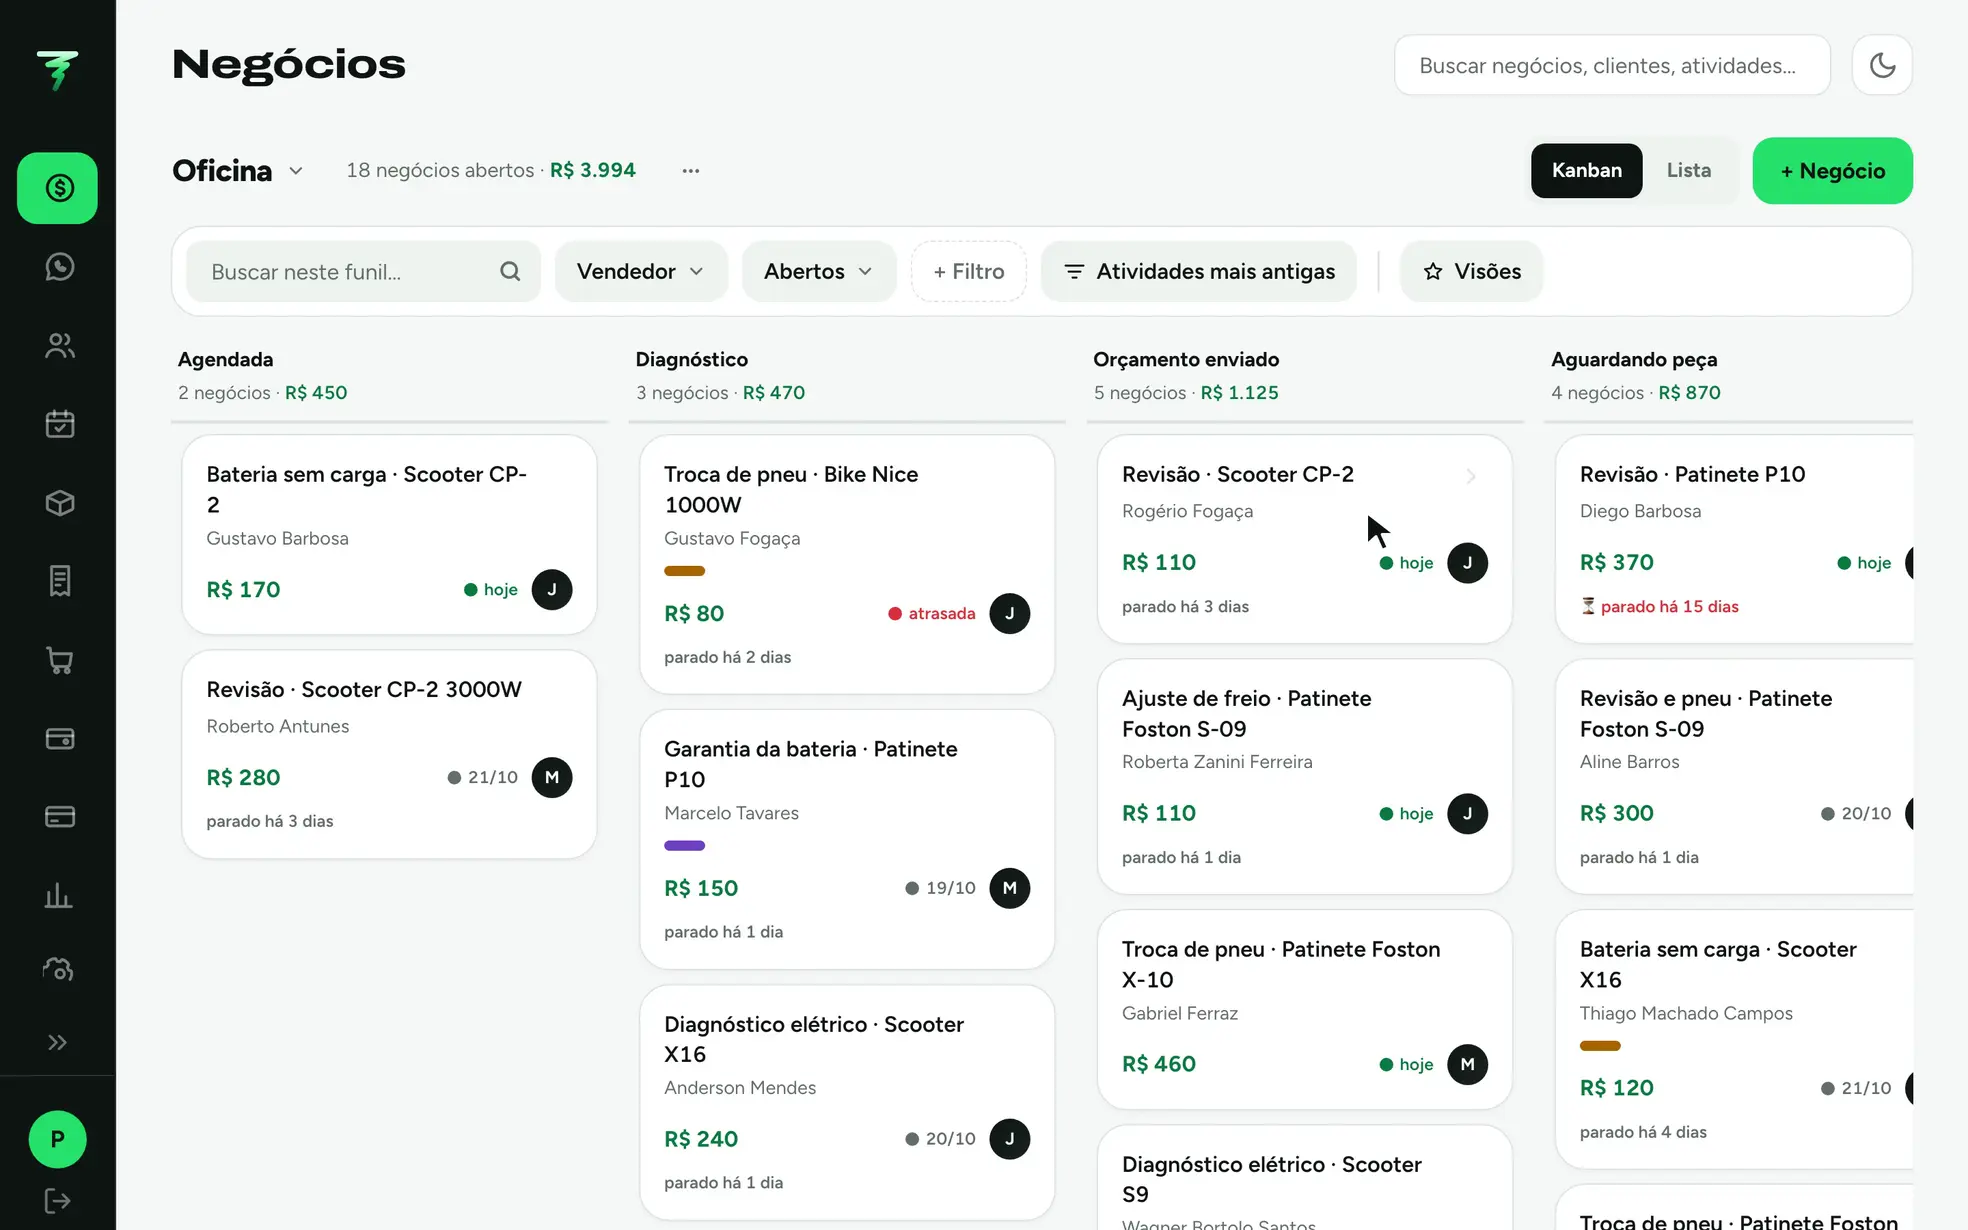
Task: Click avatar J on Roberta Zanini Ferreira card
Action: pyautogui.click(x=1468, y=814)
